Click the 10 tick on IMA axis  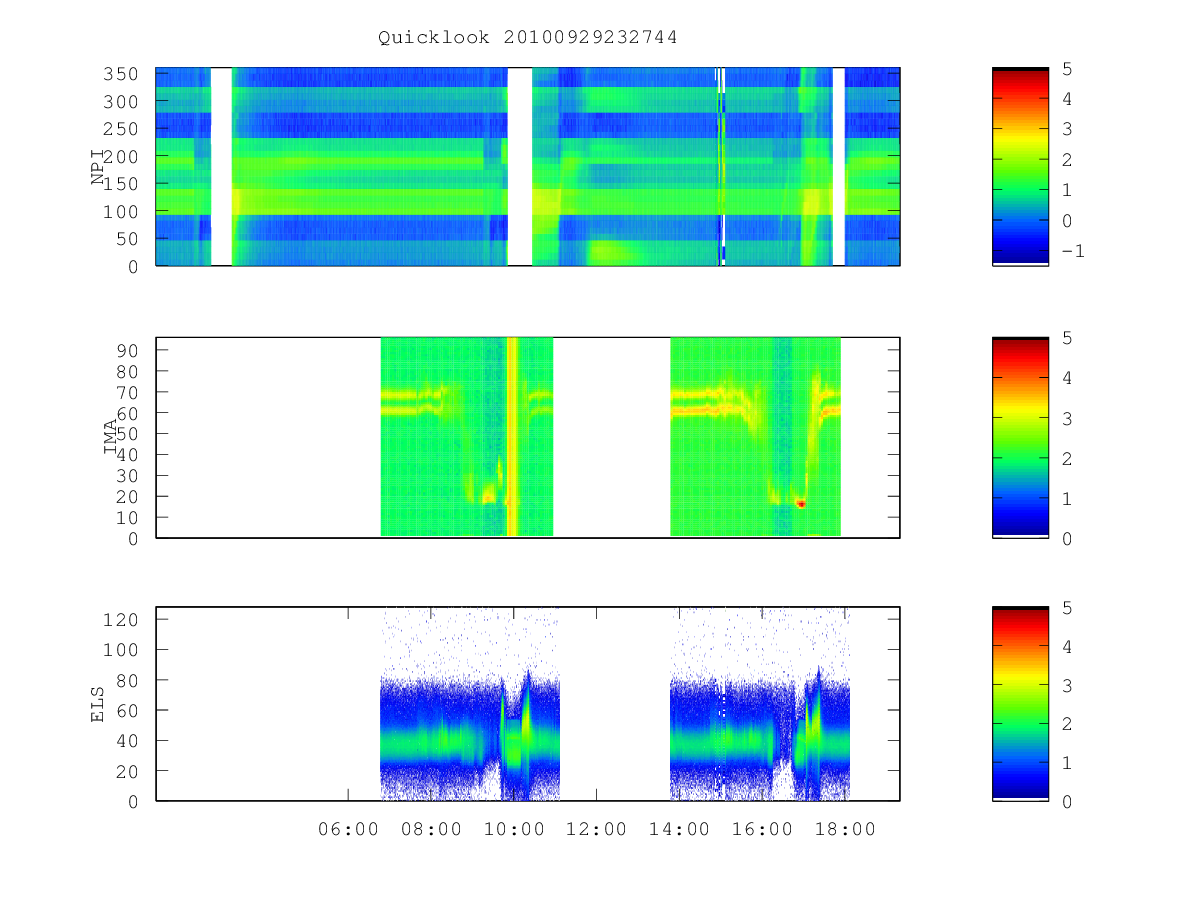click(128, 517)
